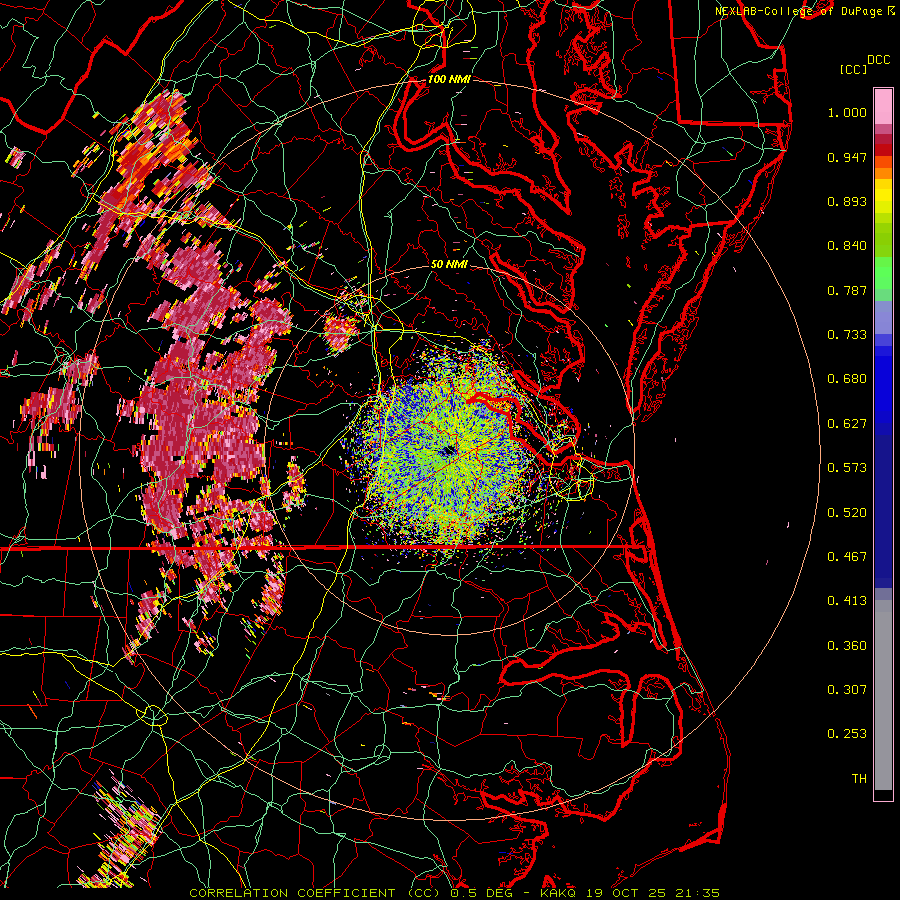Select the 0.680 scale value
The width and height of the screenshot is (900, 900).
tap(847, 379)
